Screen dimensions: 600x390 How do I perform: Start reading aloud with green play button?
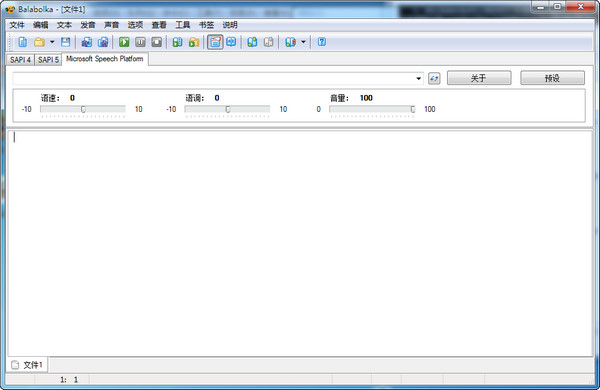124,42
